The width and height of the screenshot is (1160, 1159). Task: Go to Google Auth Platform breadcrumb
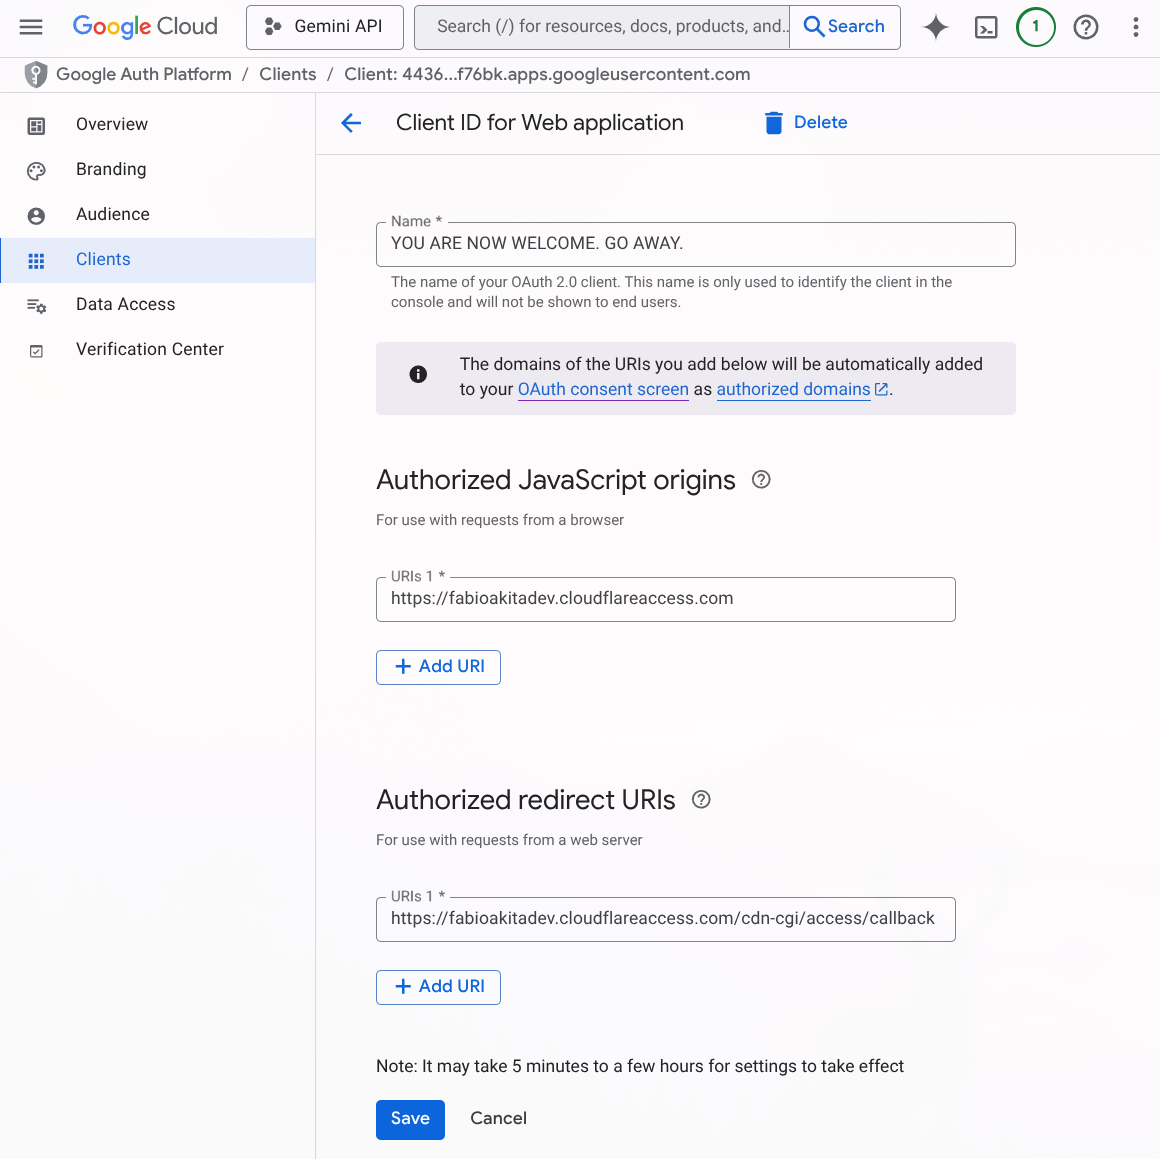144,75
